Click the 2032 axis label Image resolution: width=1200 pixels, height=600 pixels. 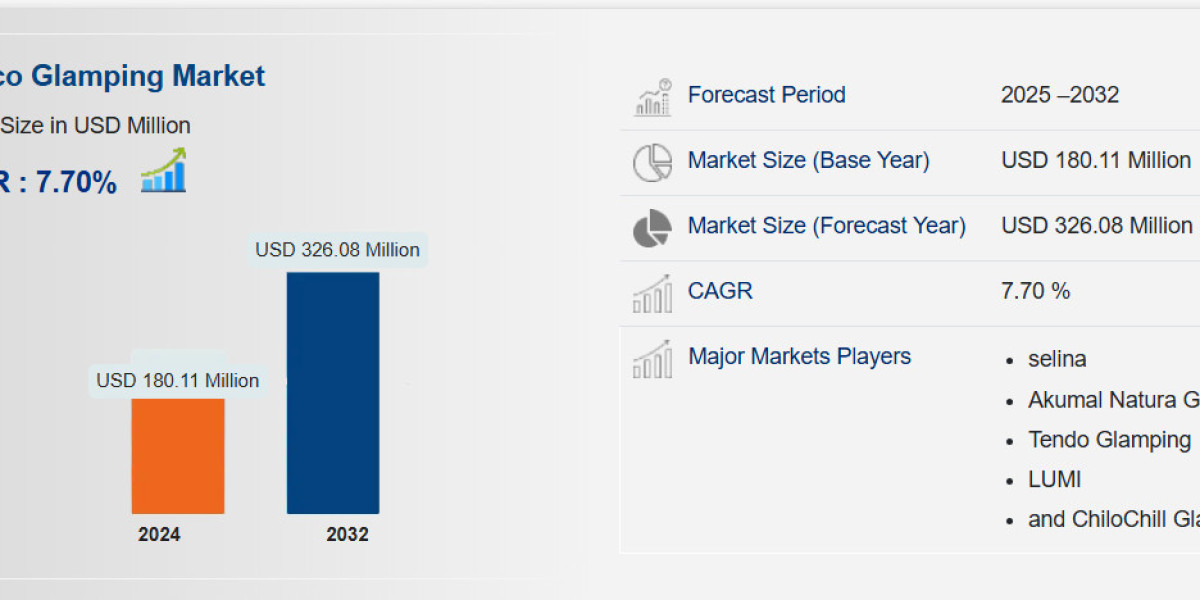click(347, 535)
